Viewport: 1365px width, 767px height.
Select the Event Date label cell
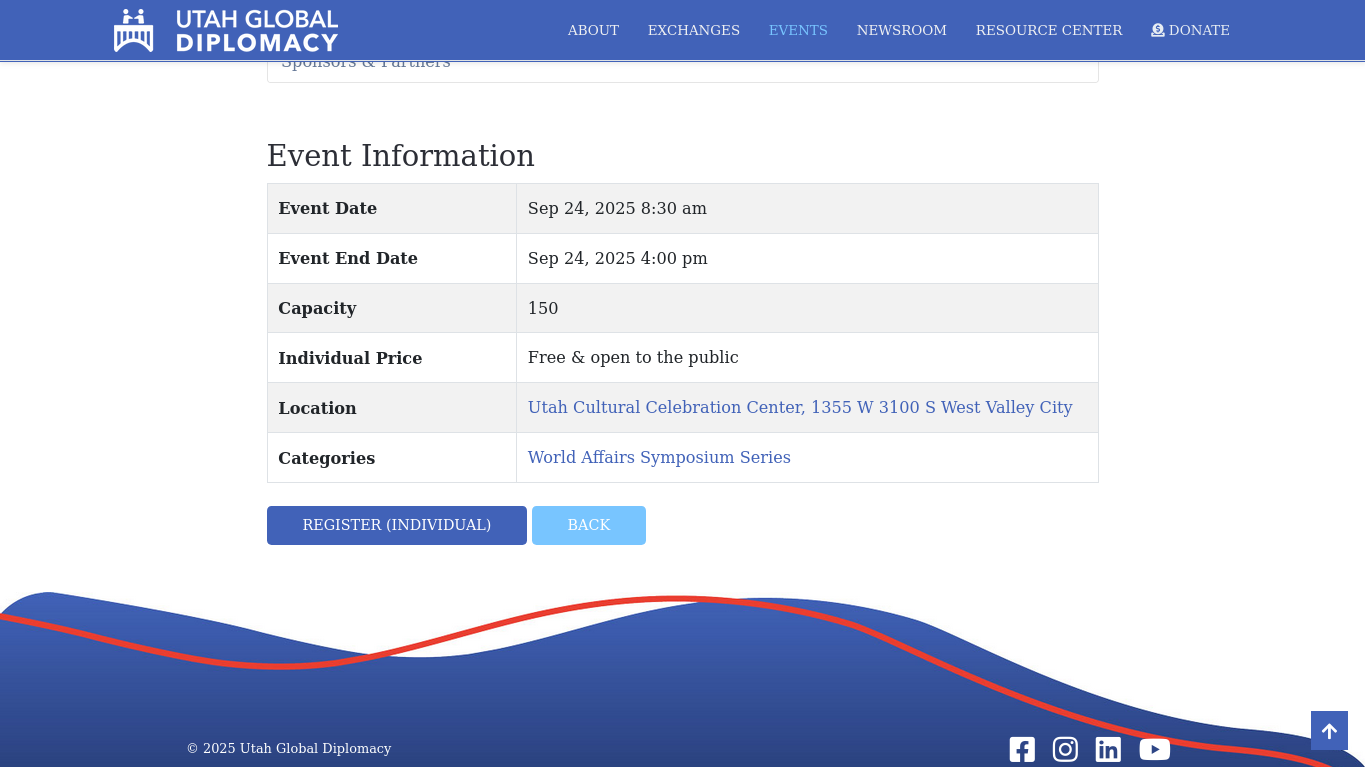[392, 209]
